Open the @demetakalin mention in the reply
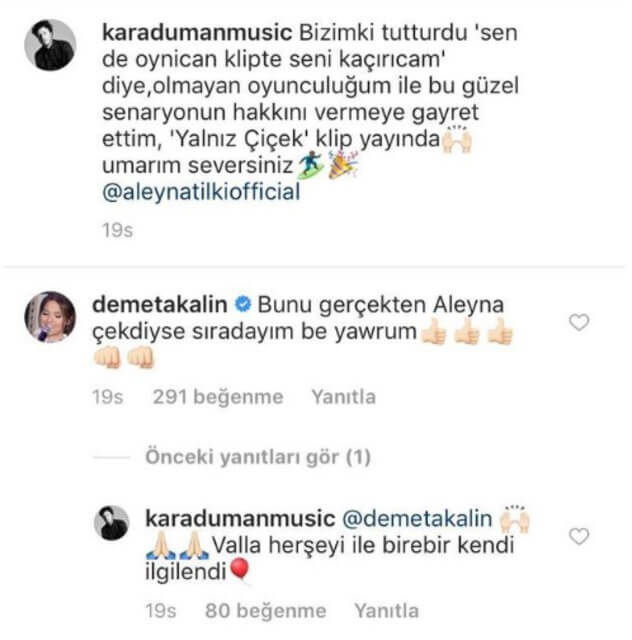The width and height of the screenshot is (632, 640). point(417,519)
